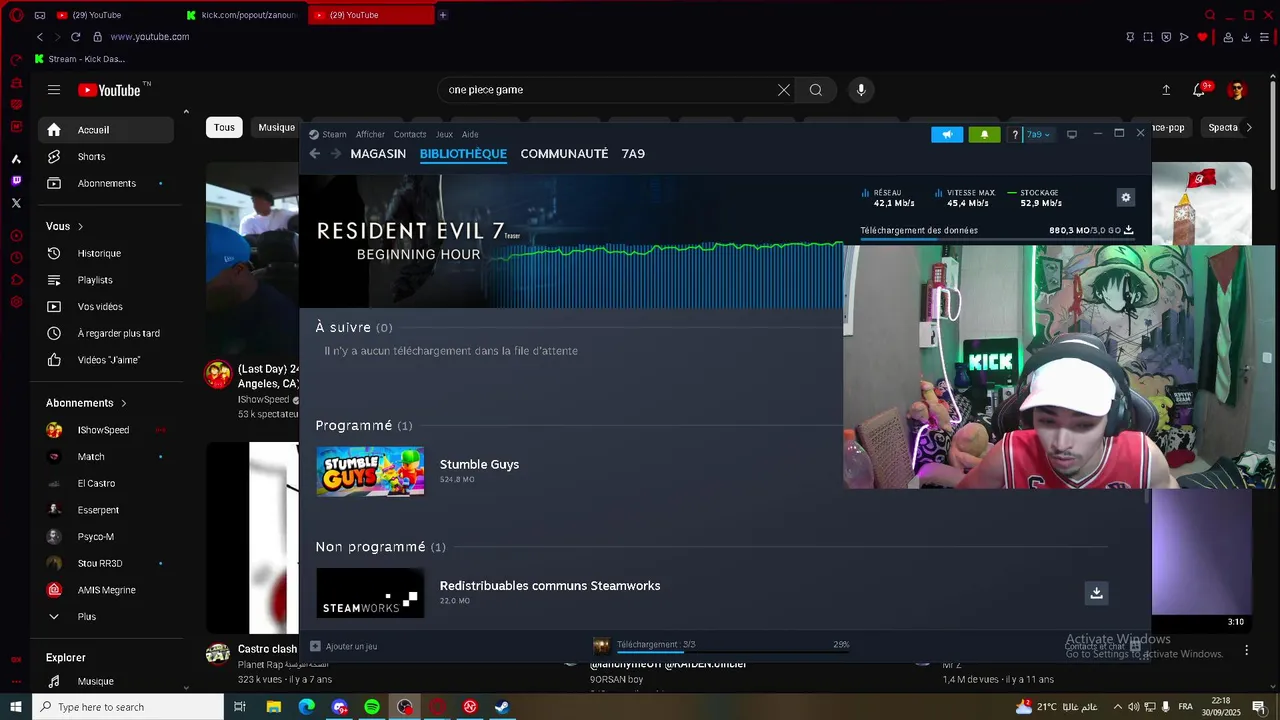Open YouTube create upload button
The image size is (1280, 720).
(1166, 90)
